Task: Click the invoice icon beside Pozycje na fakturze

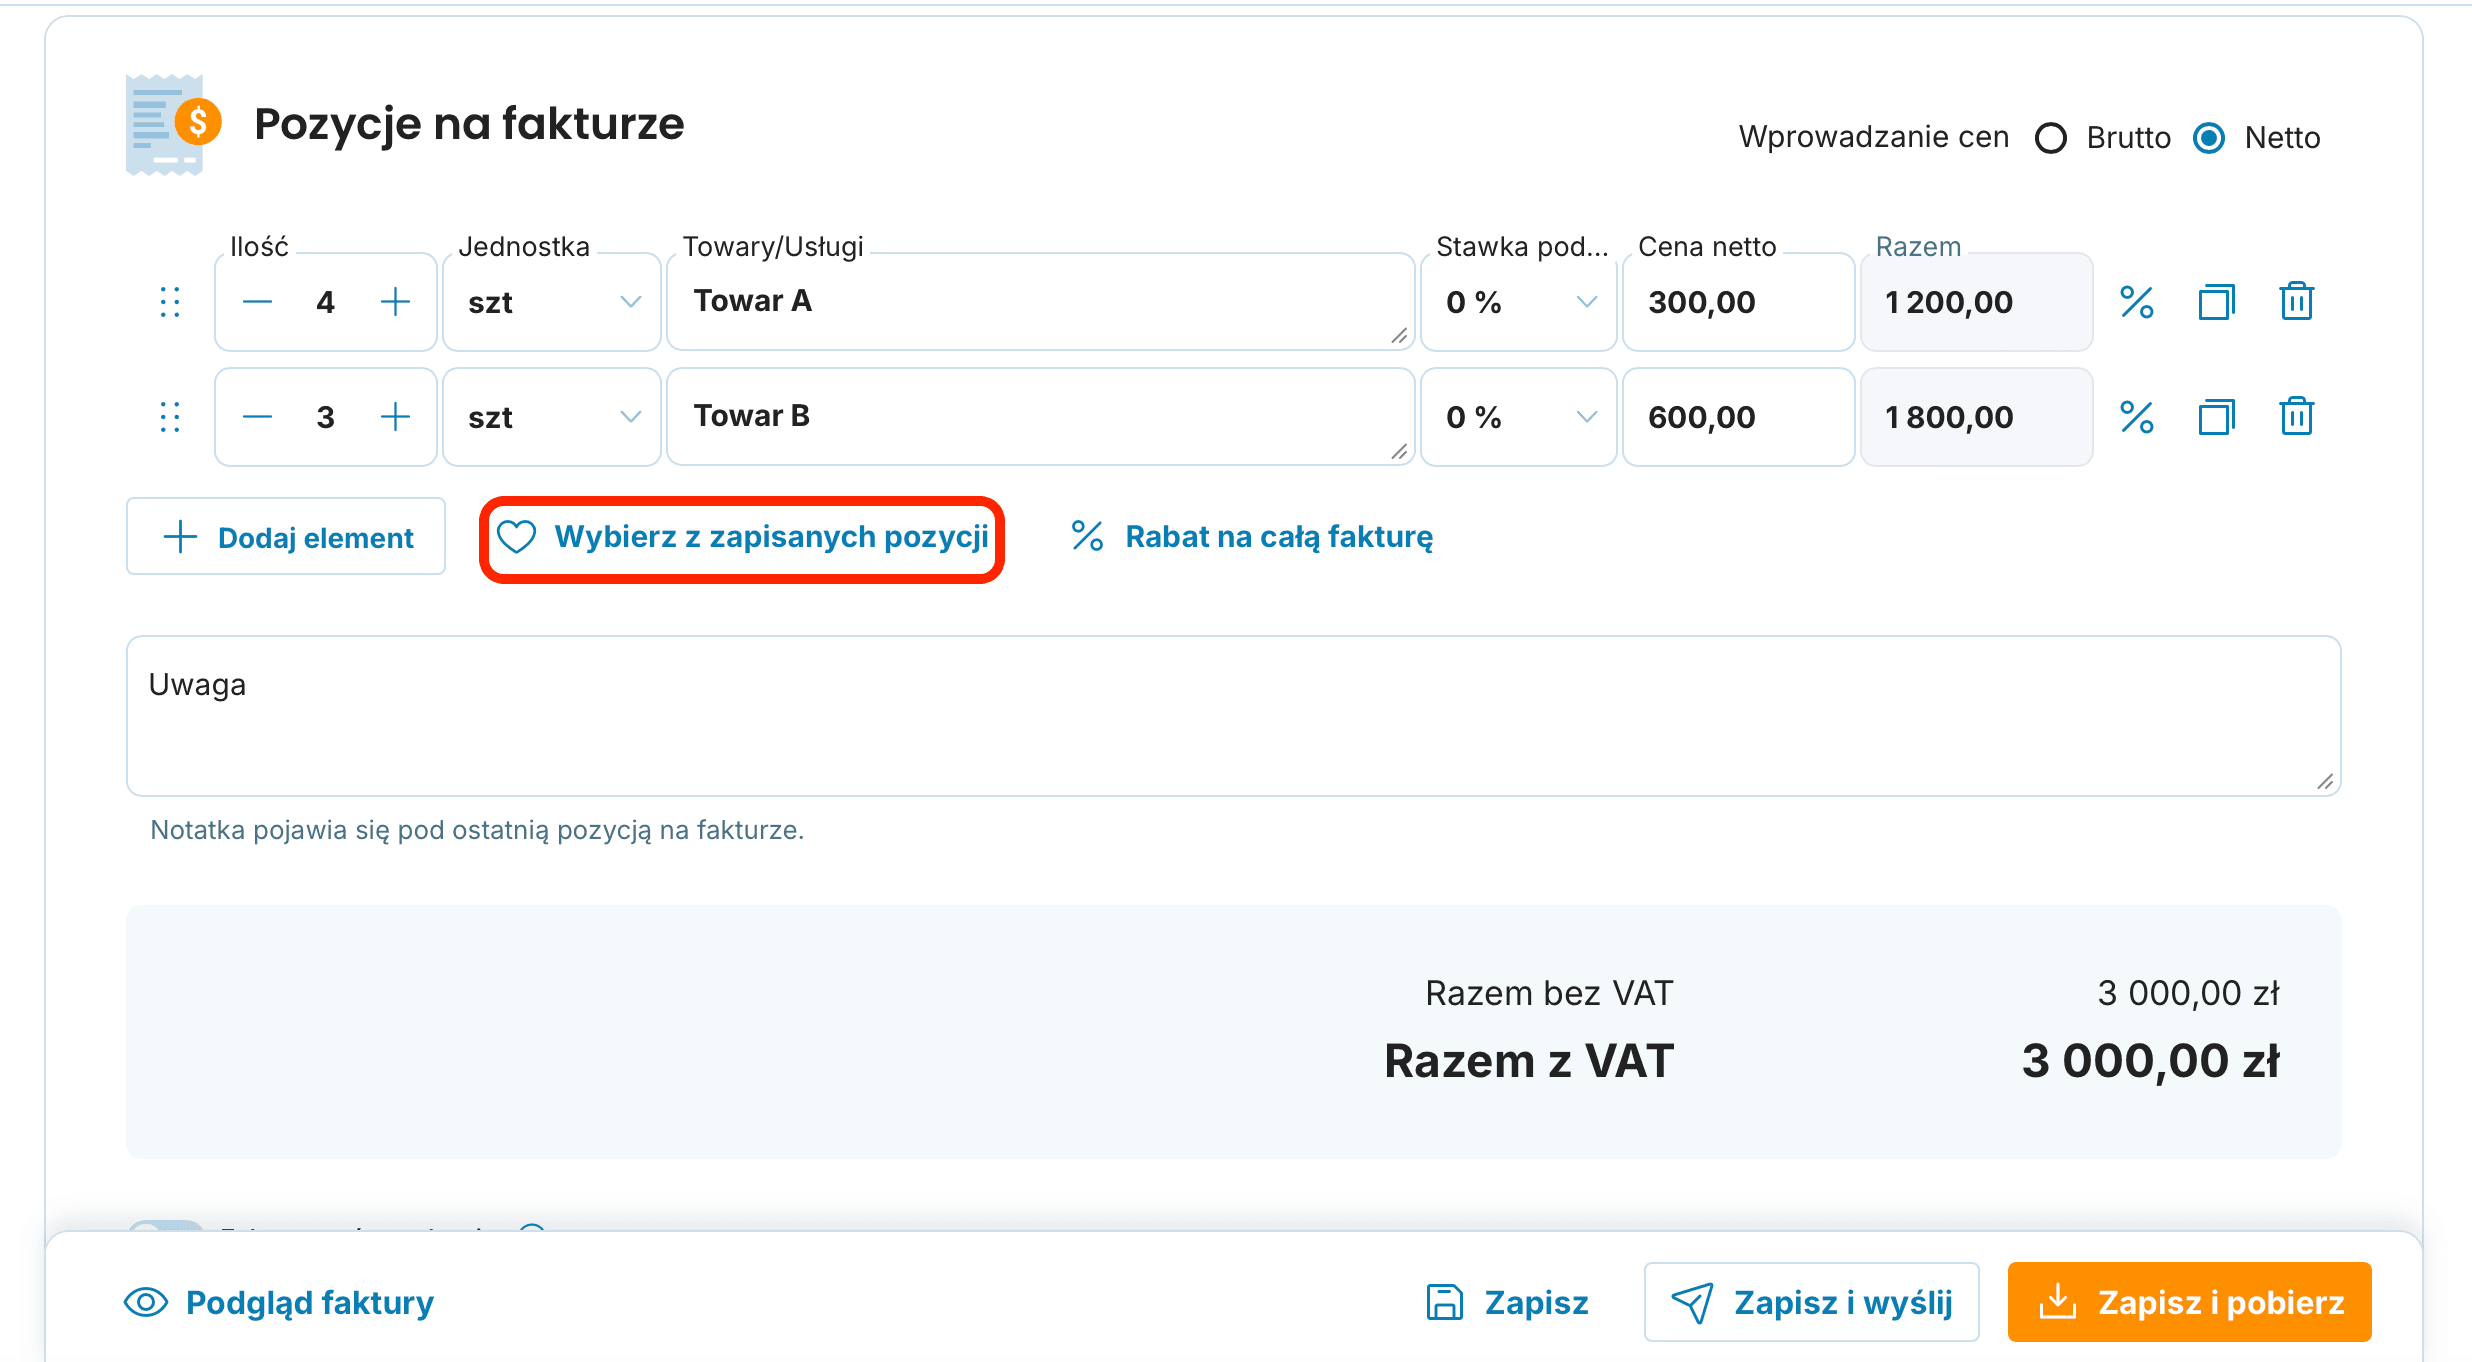Action: [172, 125]
